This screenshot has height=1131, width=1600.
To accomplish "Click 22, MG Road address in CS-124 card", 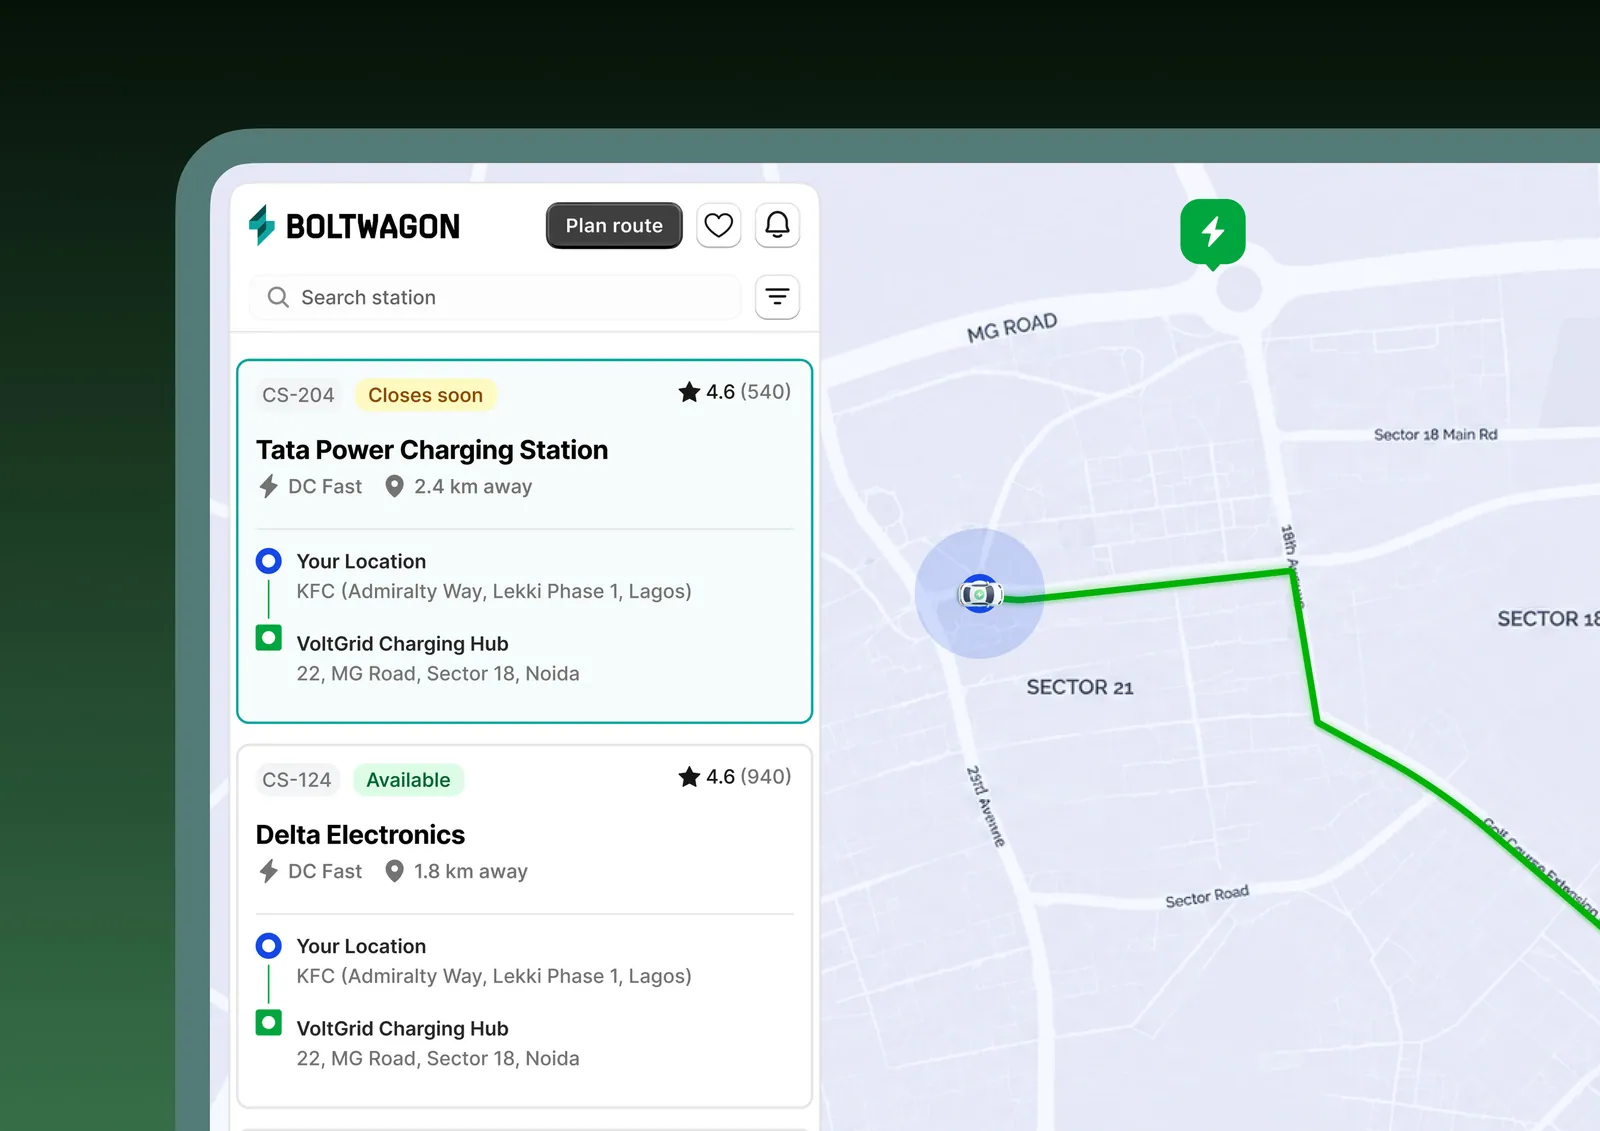I will click(x=438, y=1058).
